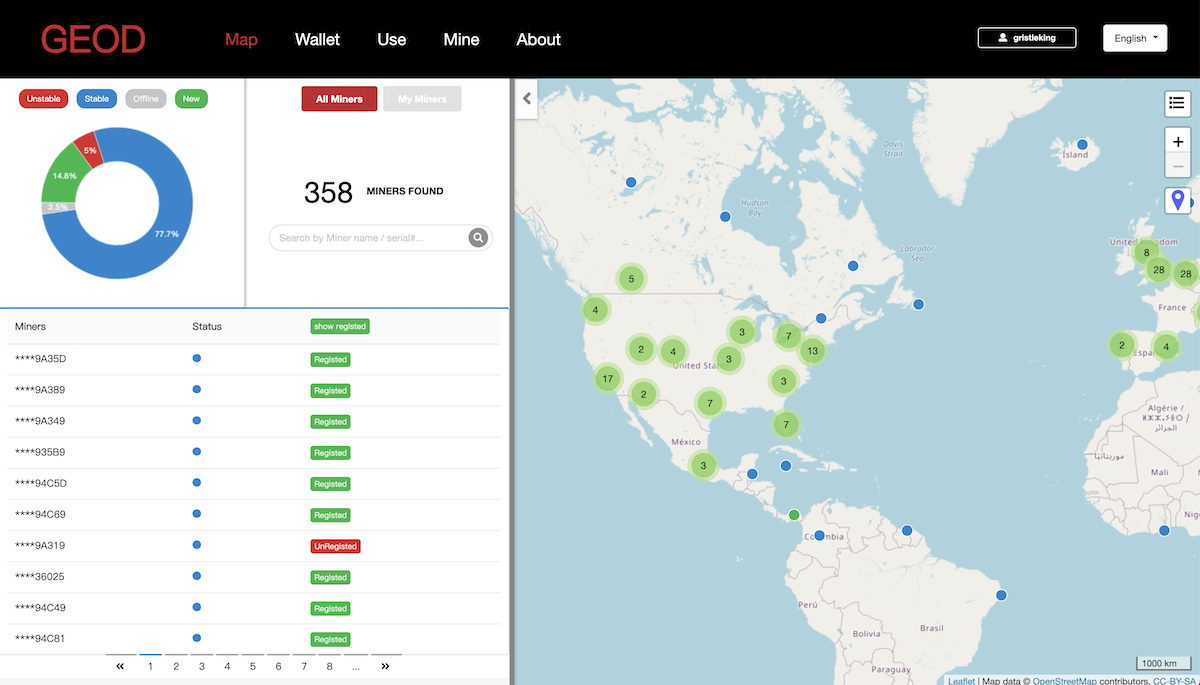The image size is (1200, 685).
Task: Click the cluster marker showing 17
Action: pos(607,378)
